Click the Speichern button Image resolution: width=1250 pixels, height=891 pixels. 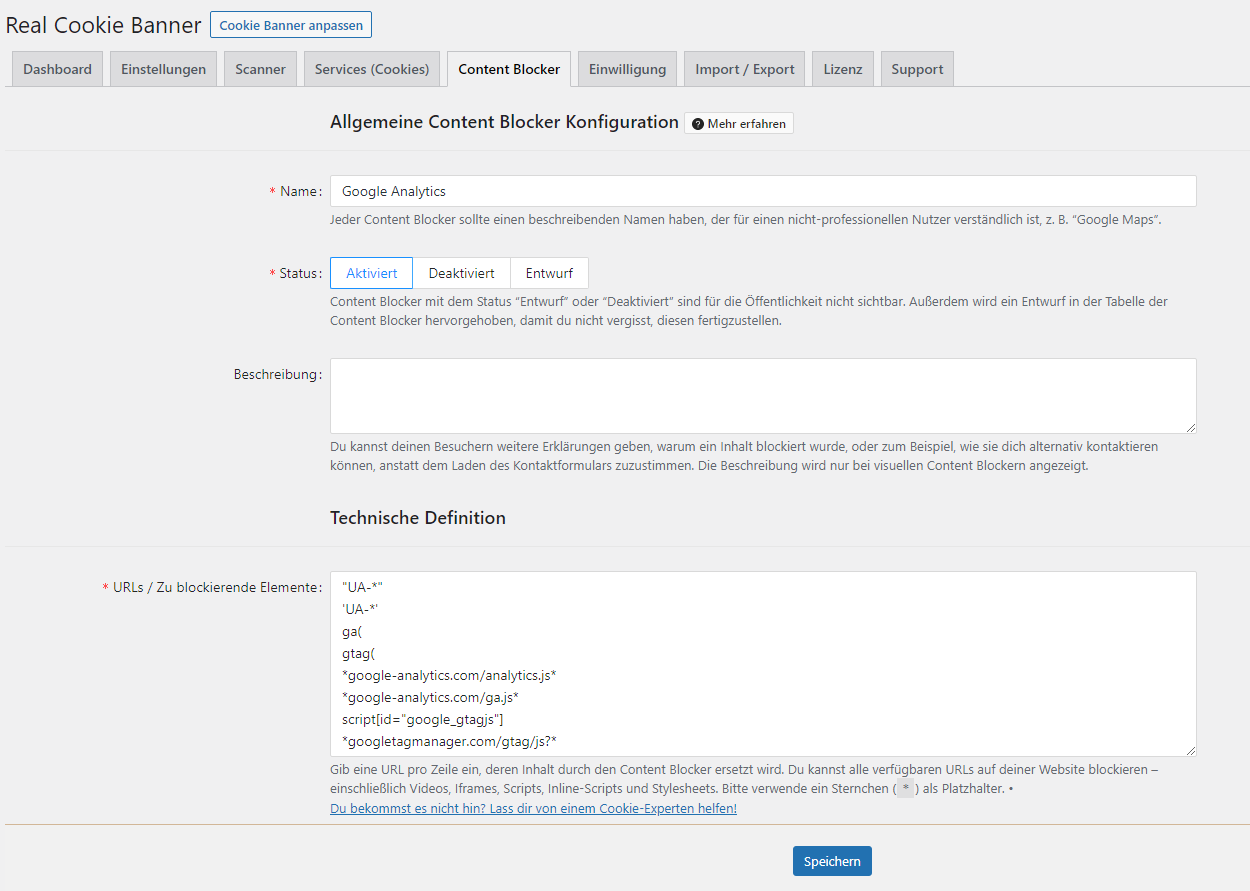click(x=832, y=861)
